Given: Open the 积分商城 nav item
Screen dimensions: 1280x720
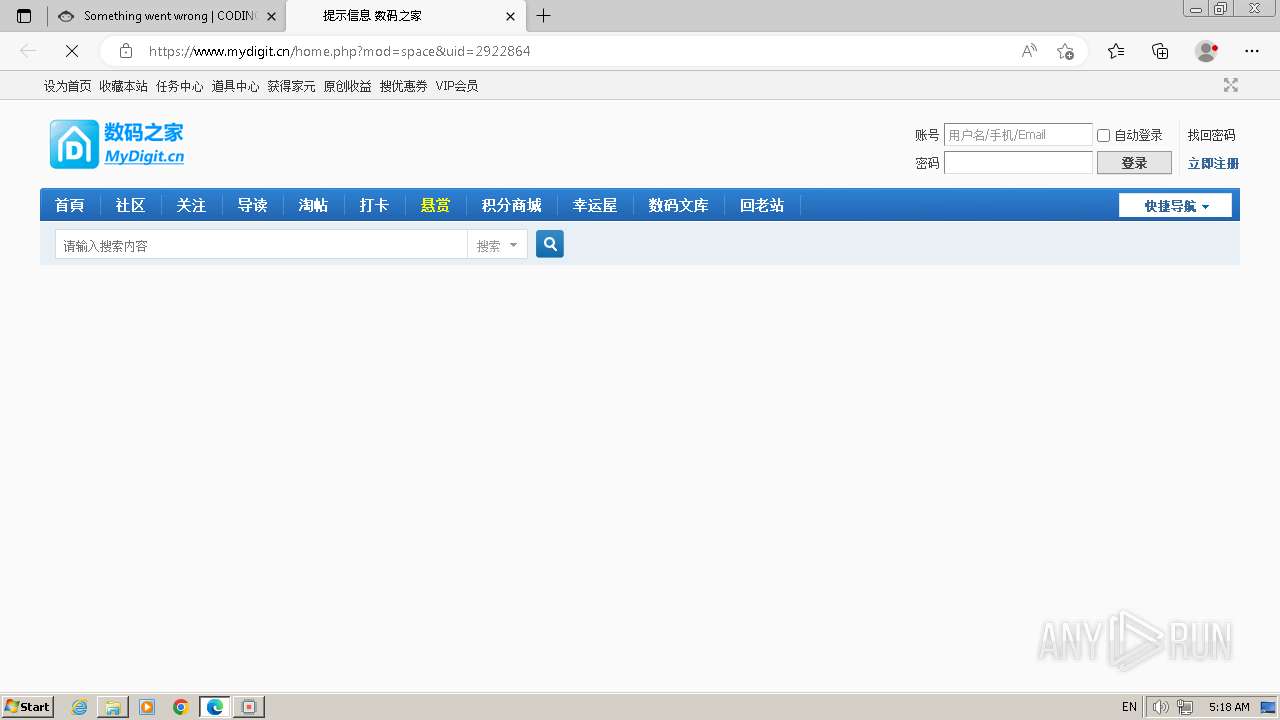Looking at the screenshot, I should (x=511, y=205).
